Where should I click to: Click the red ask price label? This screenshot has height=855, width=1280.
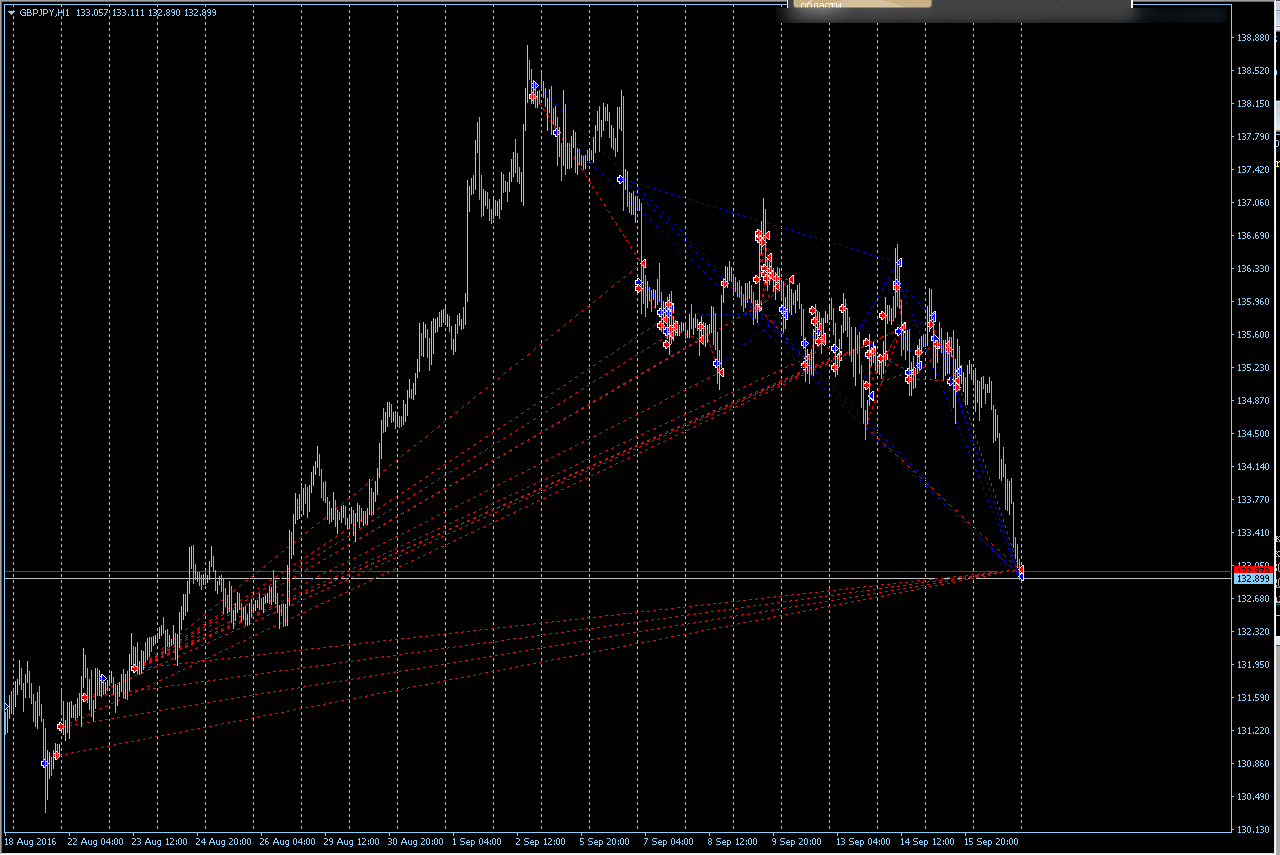coord(1253,568)
